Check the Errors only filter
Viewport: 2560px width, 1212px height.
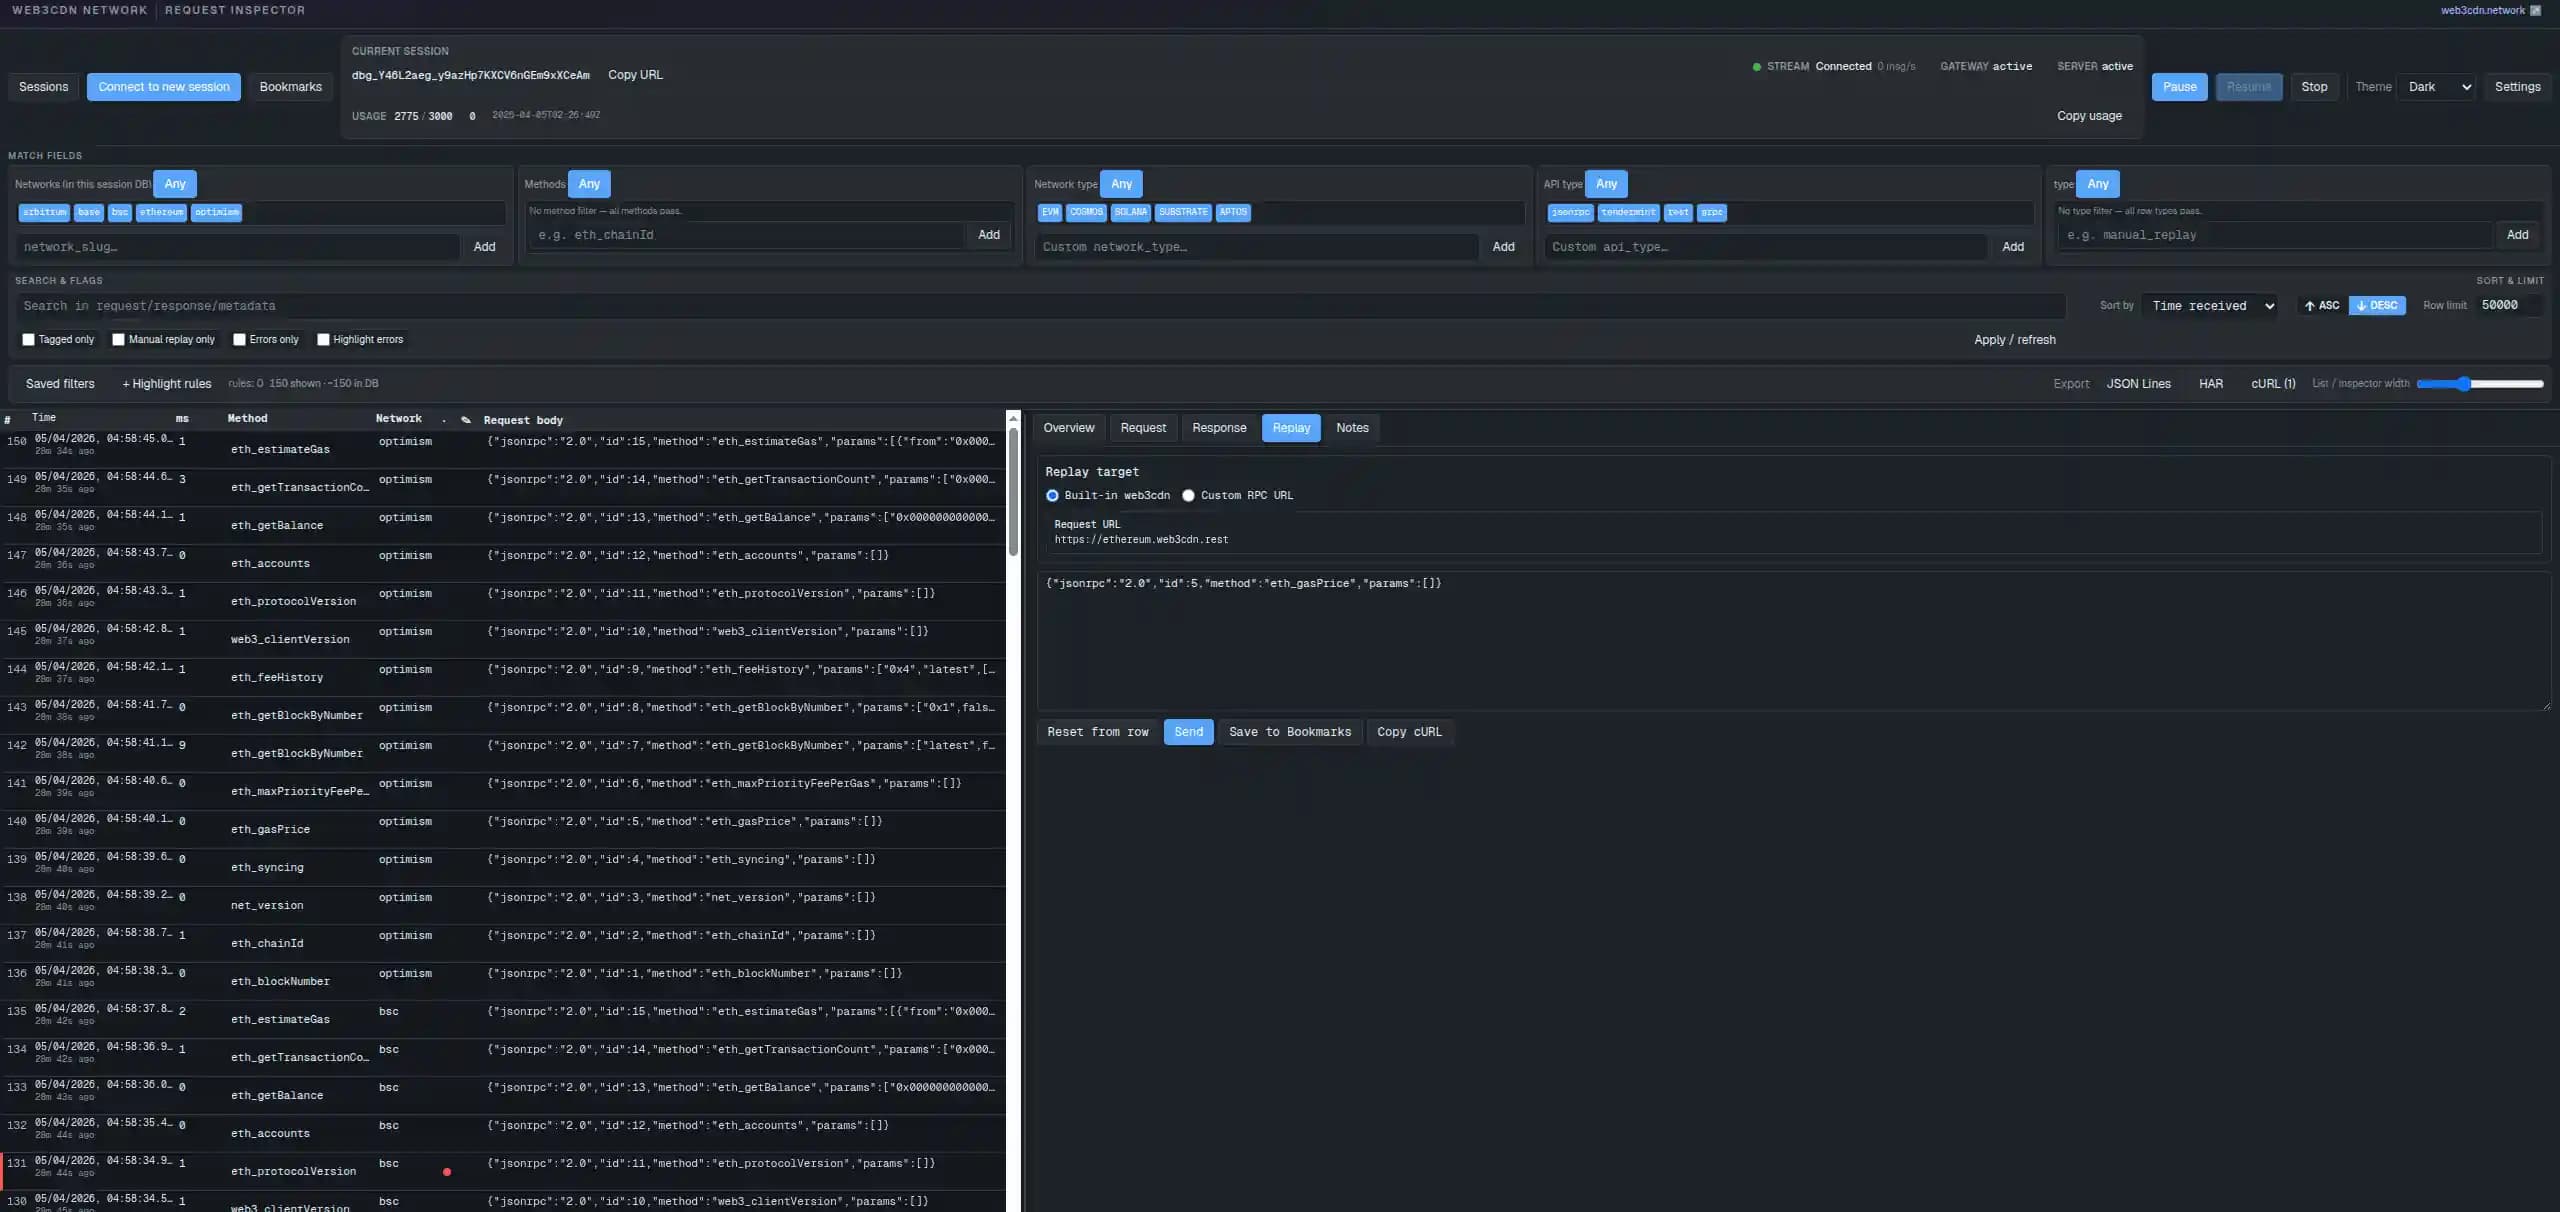pyautogui.click(x=239, y=340)
